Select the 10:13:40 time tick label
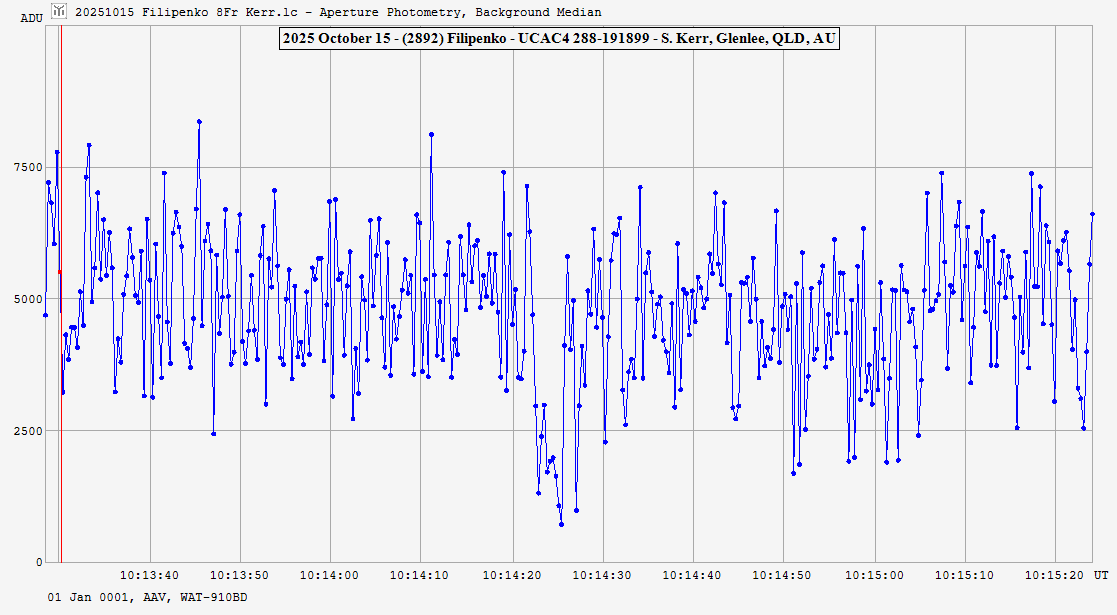The height and width of the screenshot is (615, 1117). (x=150, y=575)
